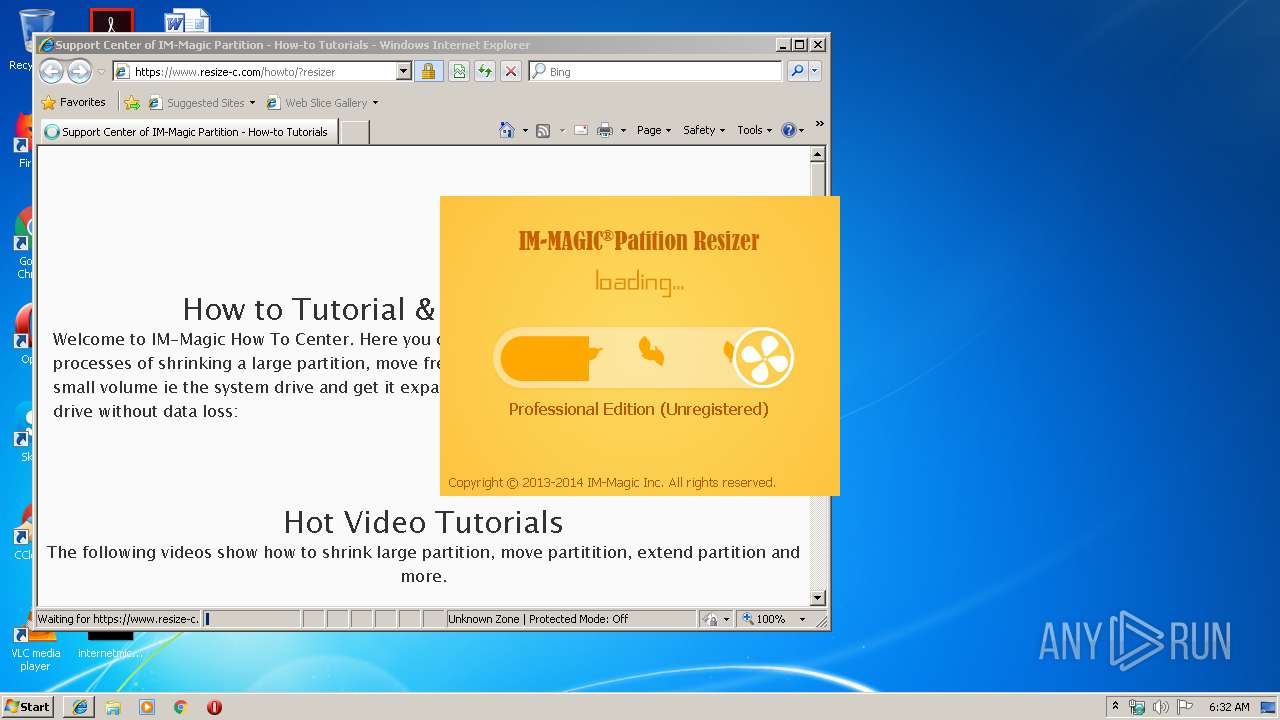
Task: Click the resize-c.com address bar
Action: click(254, 71)
